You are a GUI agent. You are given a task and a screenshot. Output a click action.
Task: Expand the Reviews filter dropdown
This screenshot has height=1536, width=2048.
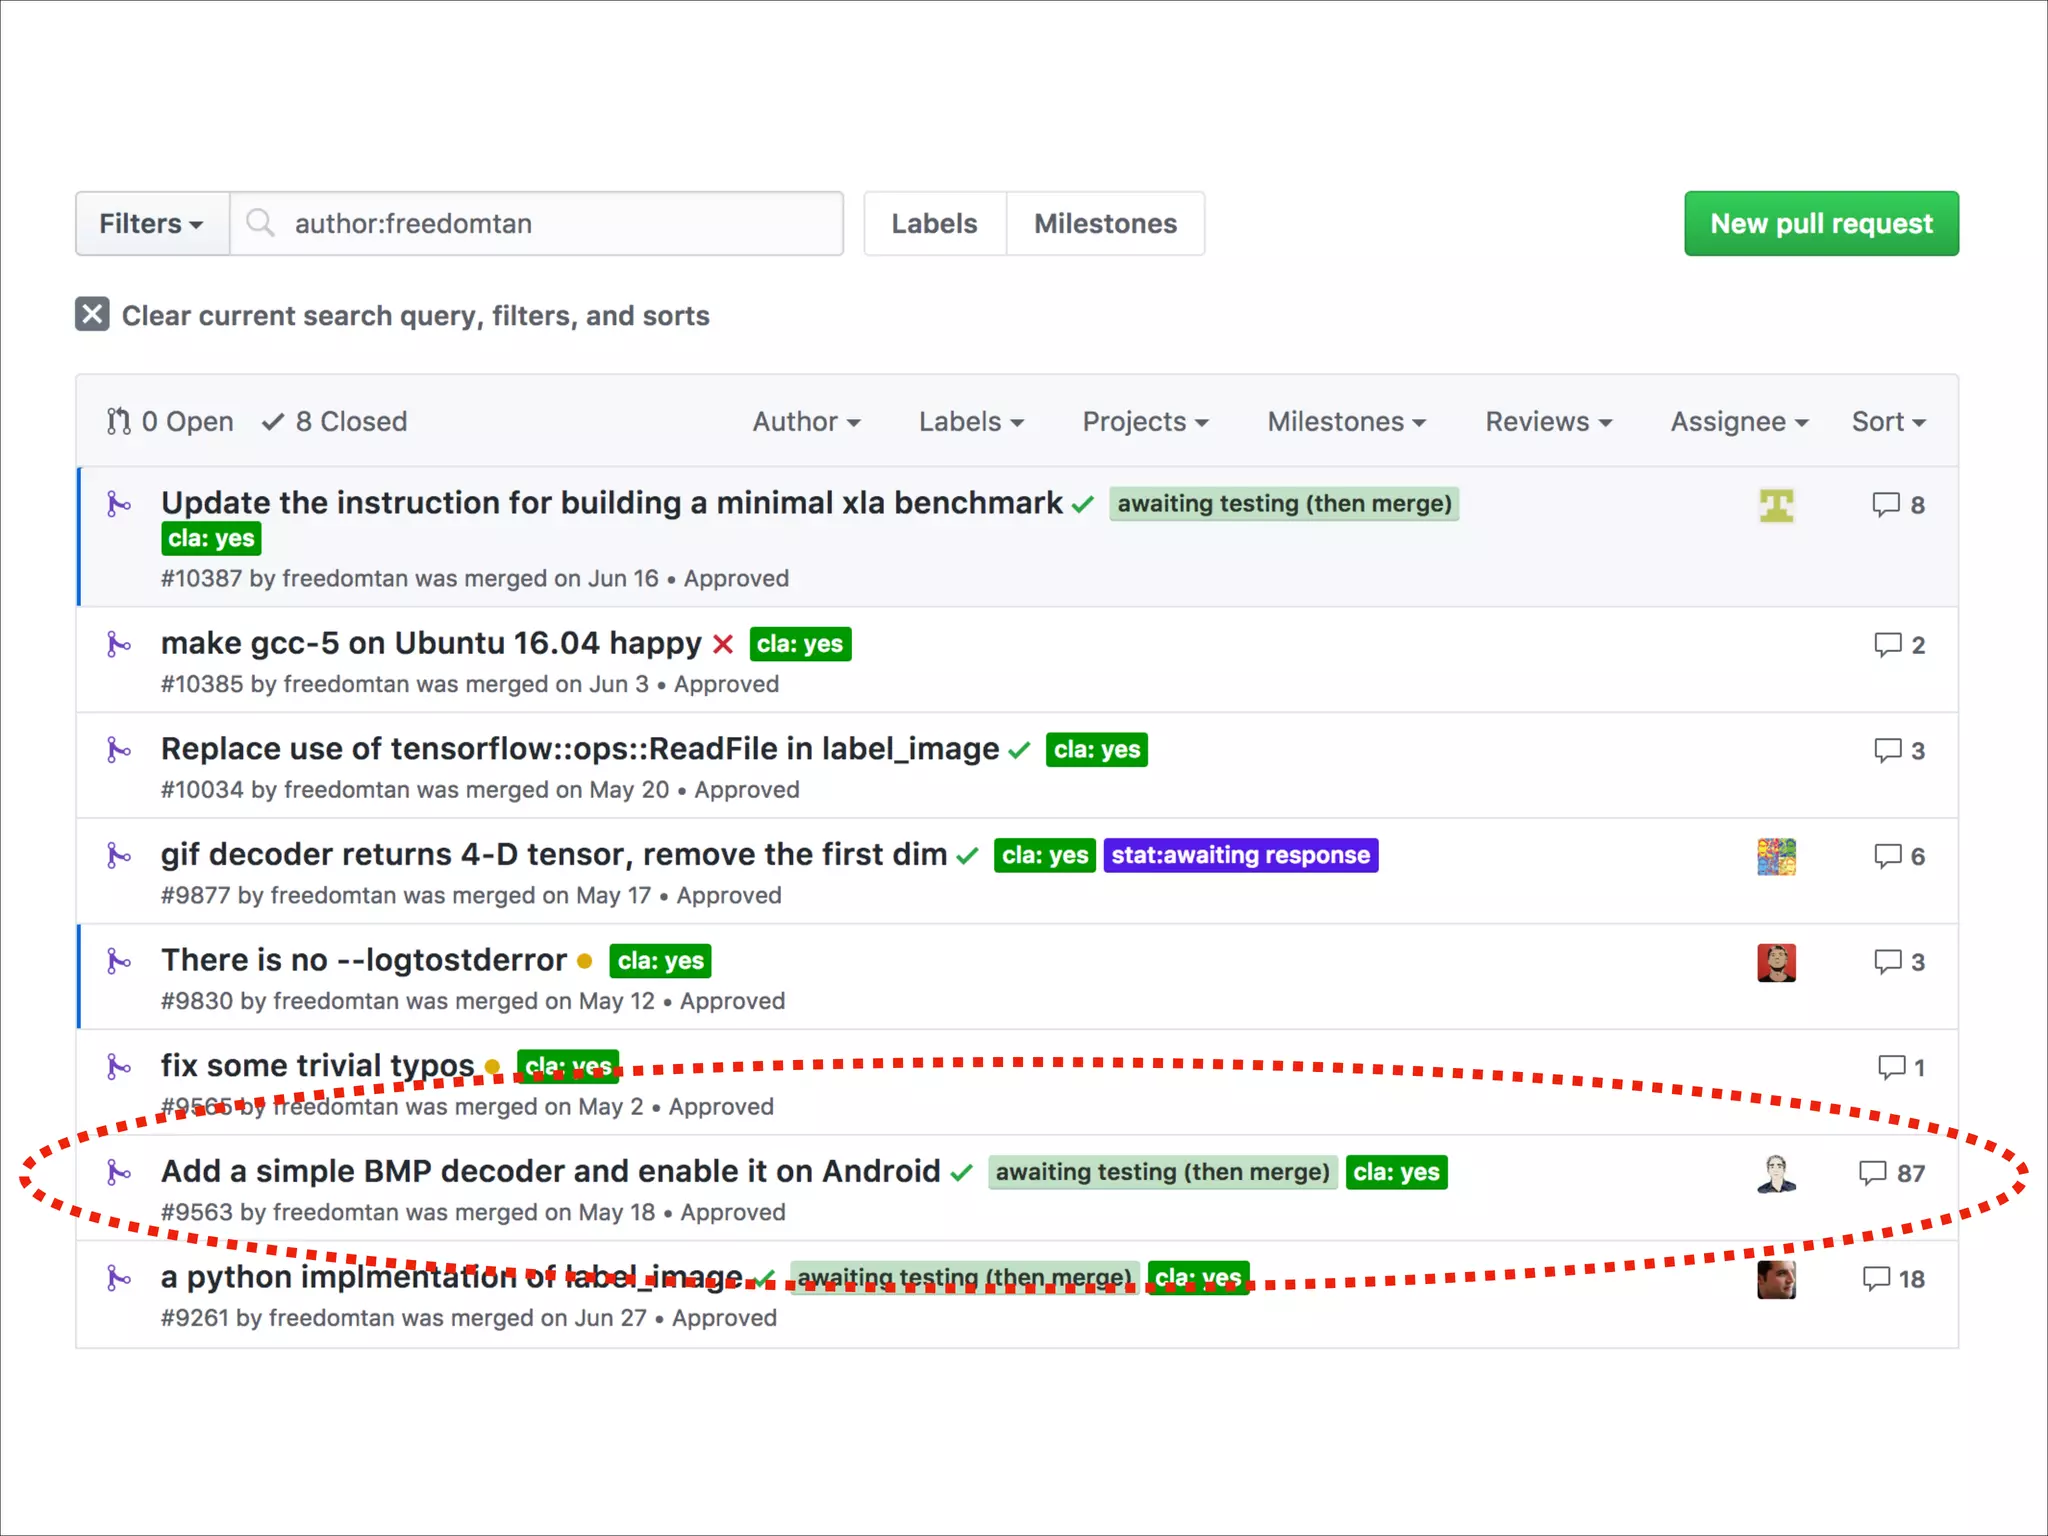tap(1548, 421)
